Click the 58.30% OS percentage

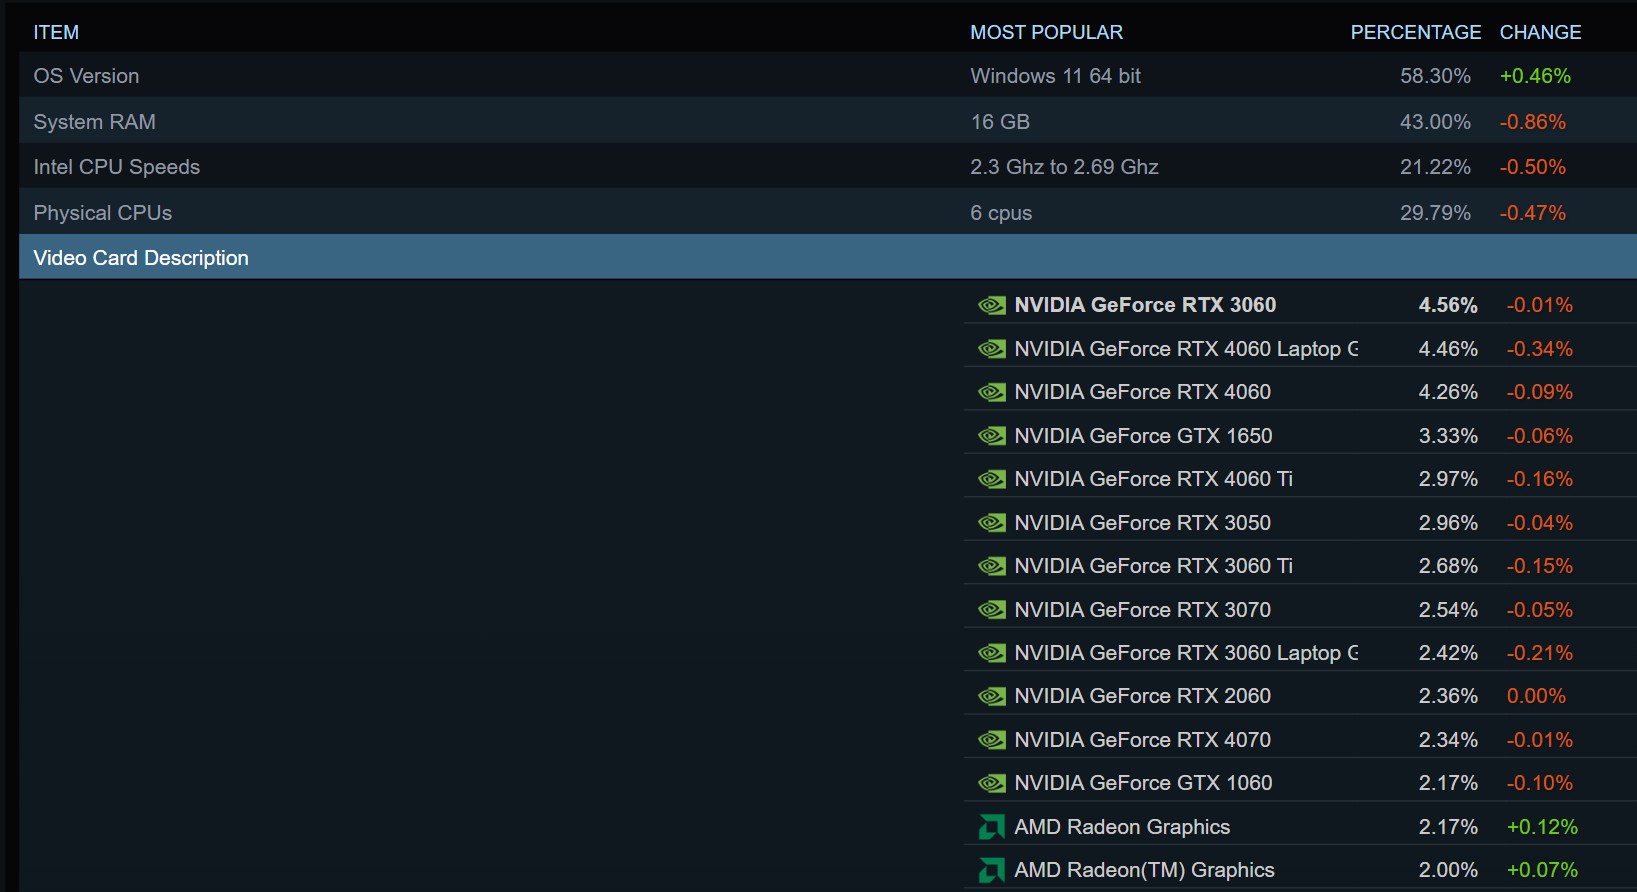click(1435, 76)
